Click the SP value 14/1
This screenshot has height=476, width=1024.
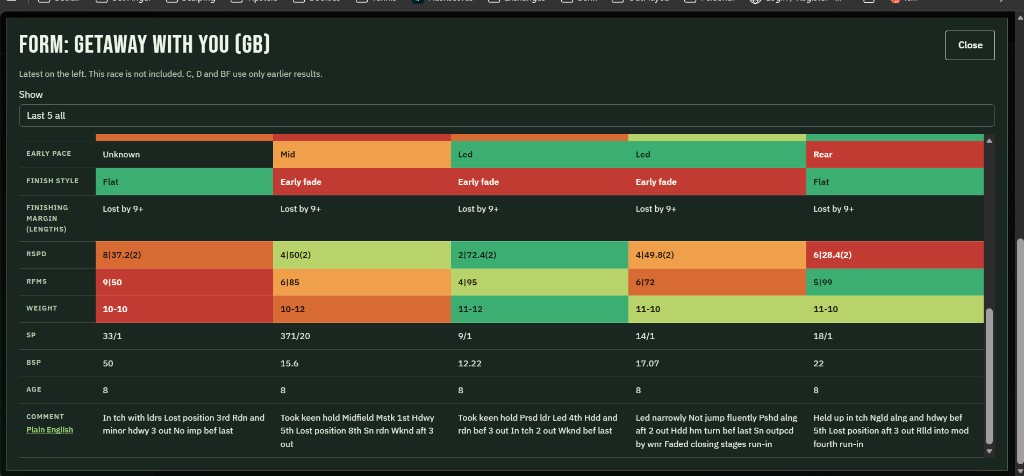tap(645, 336)
